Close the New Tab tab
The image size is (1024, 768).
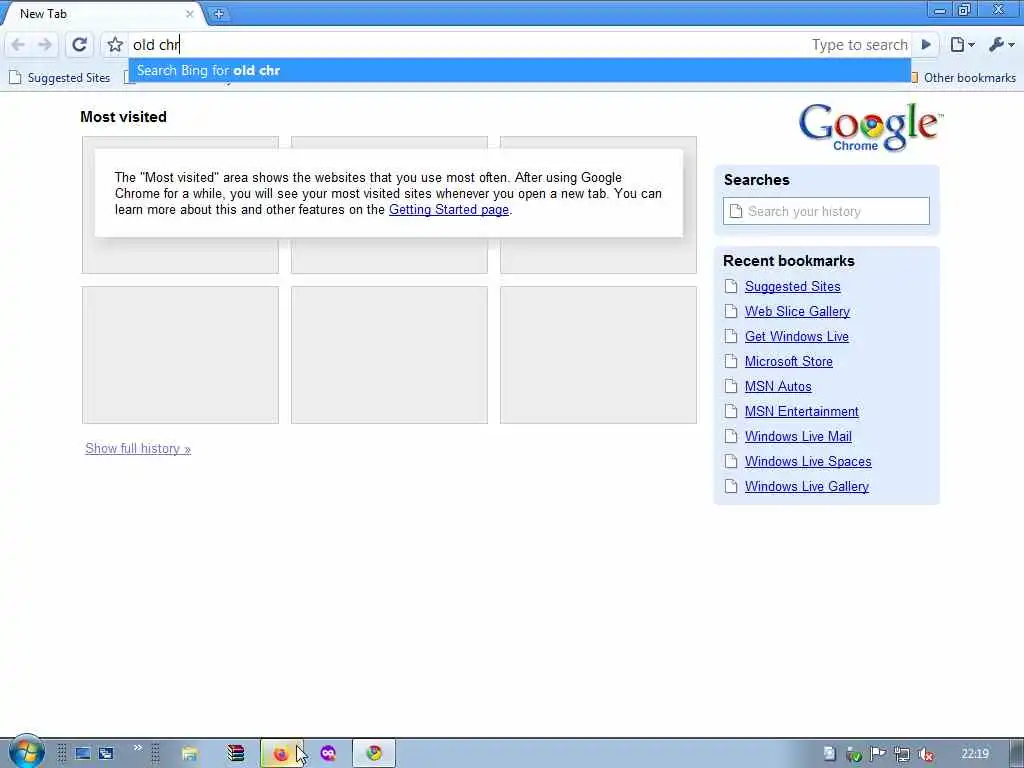[189, 14]
